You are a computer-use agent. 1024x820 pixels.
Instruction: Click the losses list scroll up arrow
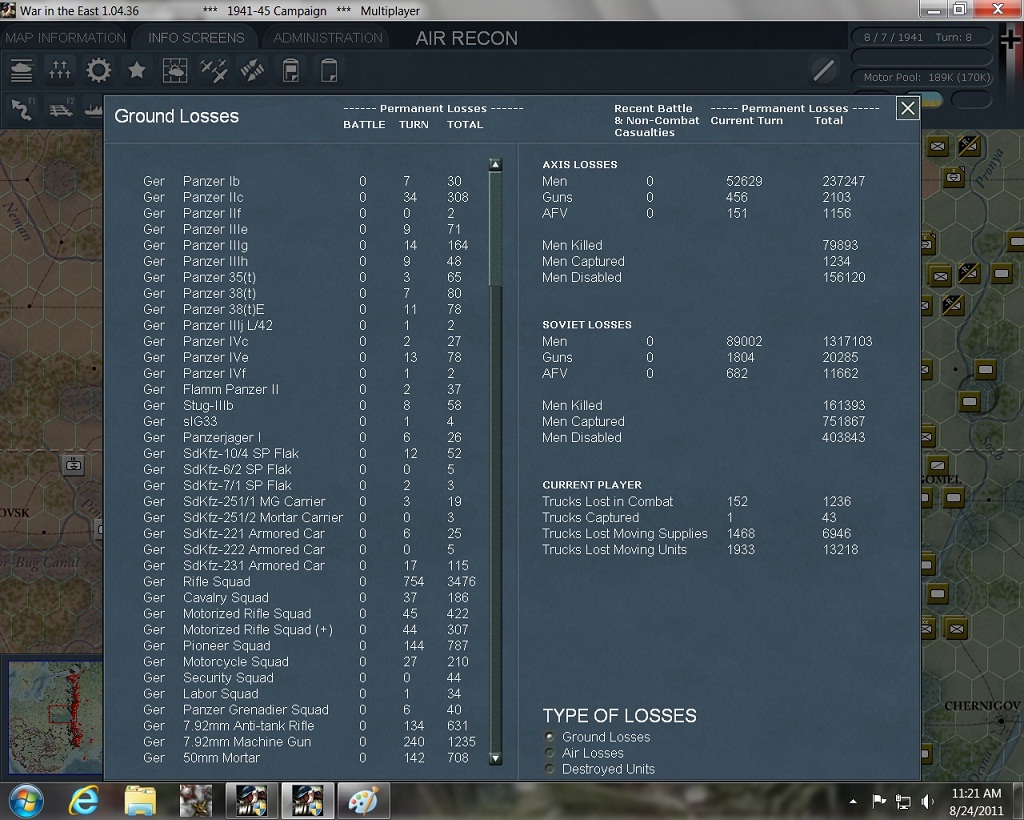(495, 165)
